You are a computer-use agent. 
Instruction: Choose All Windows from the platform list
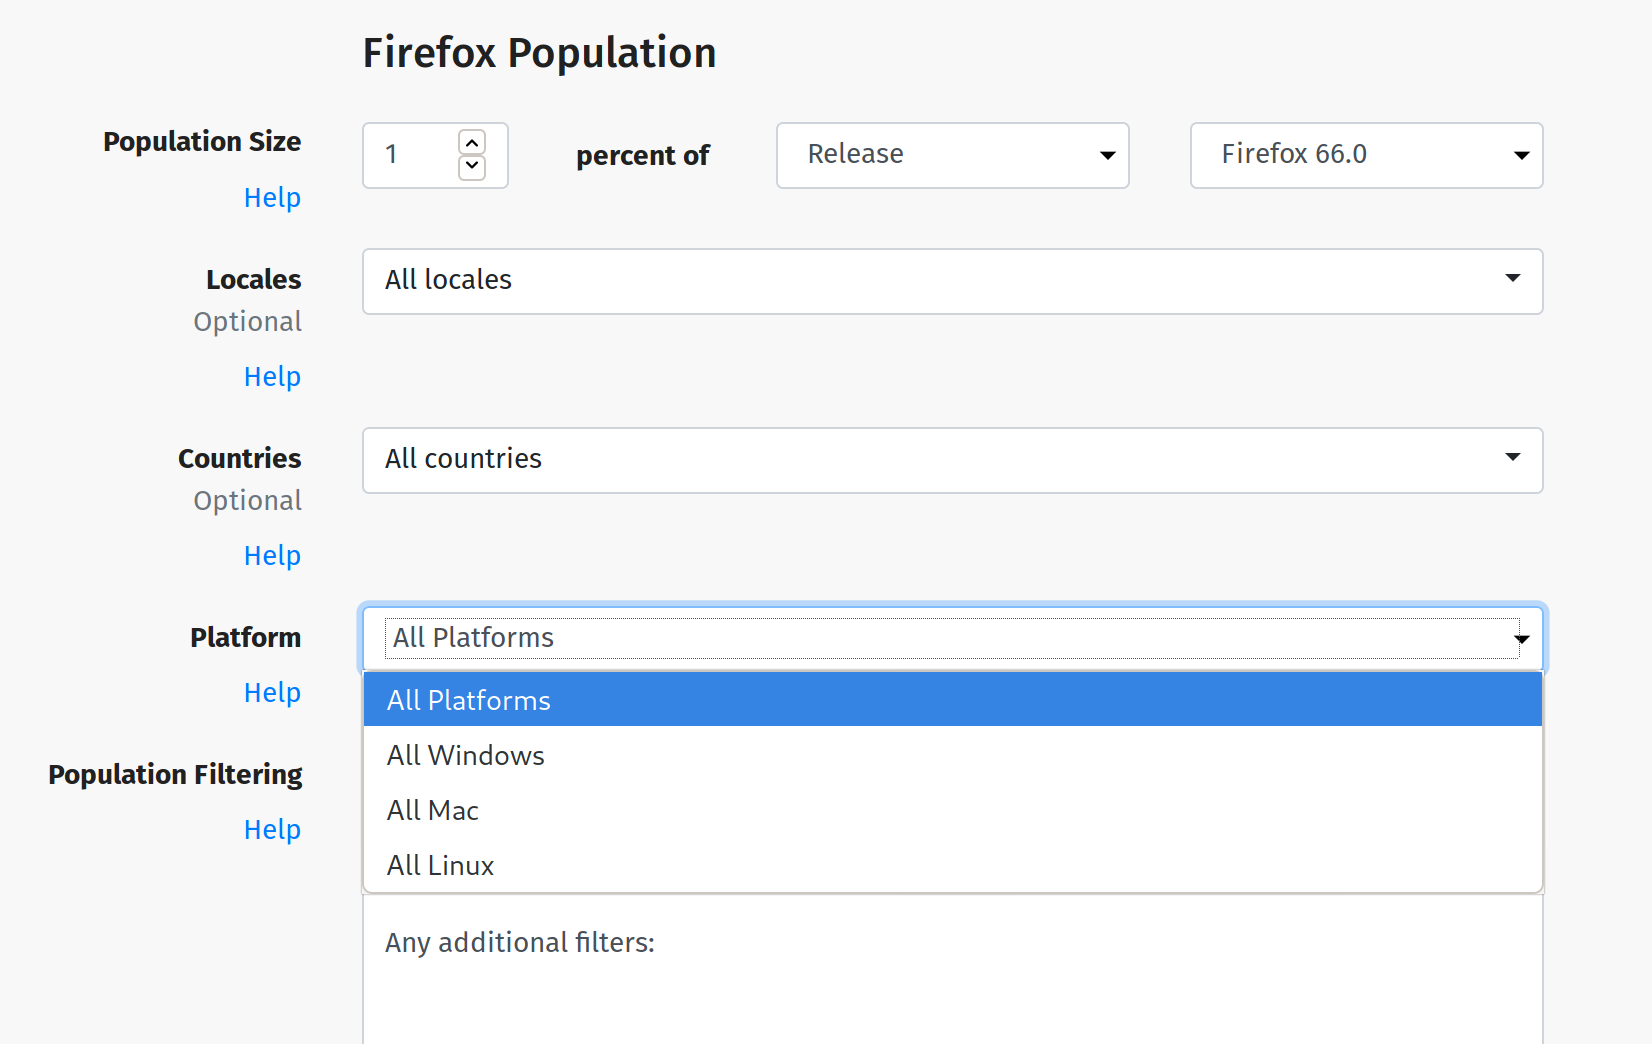pyautogui.click(x=953, y=755)
